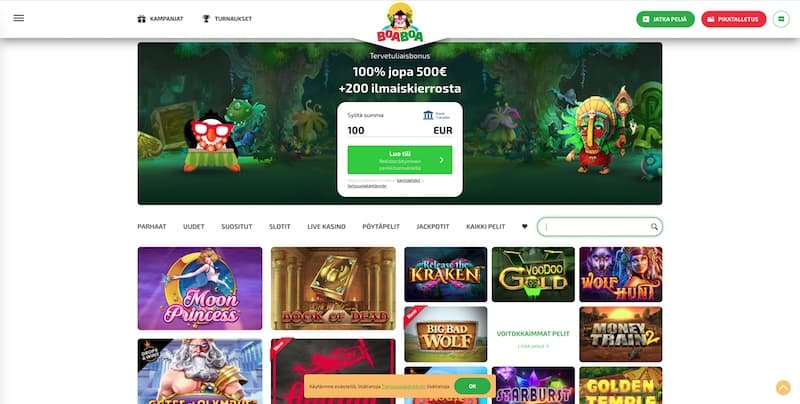This screenshot has width=800, height=404.
Task: Click the Jatka peliä button
Action: [665, 19]
